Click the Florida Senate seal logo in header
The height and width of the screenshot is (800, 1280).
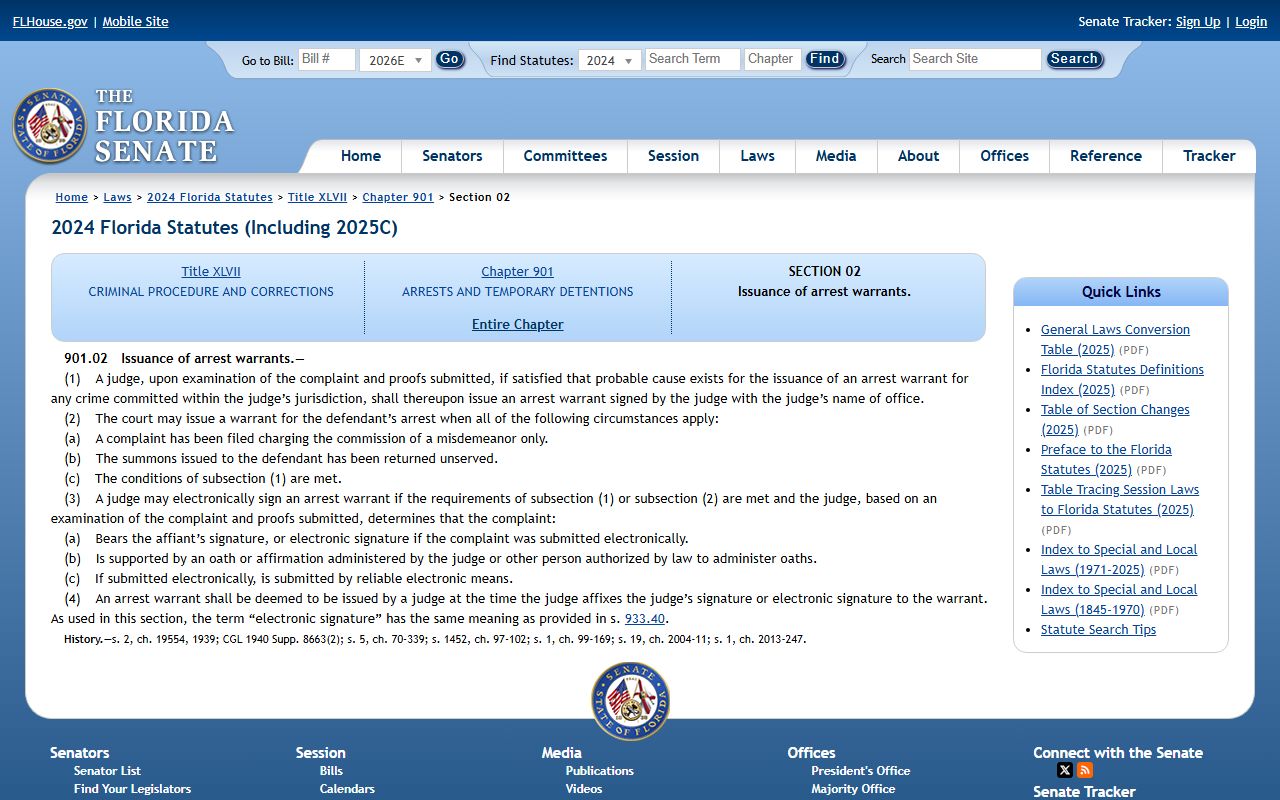tap(50, 126)
